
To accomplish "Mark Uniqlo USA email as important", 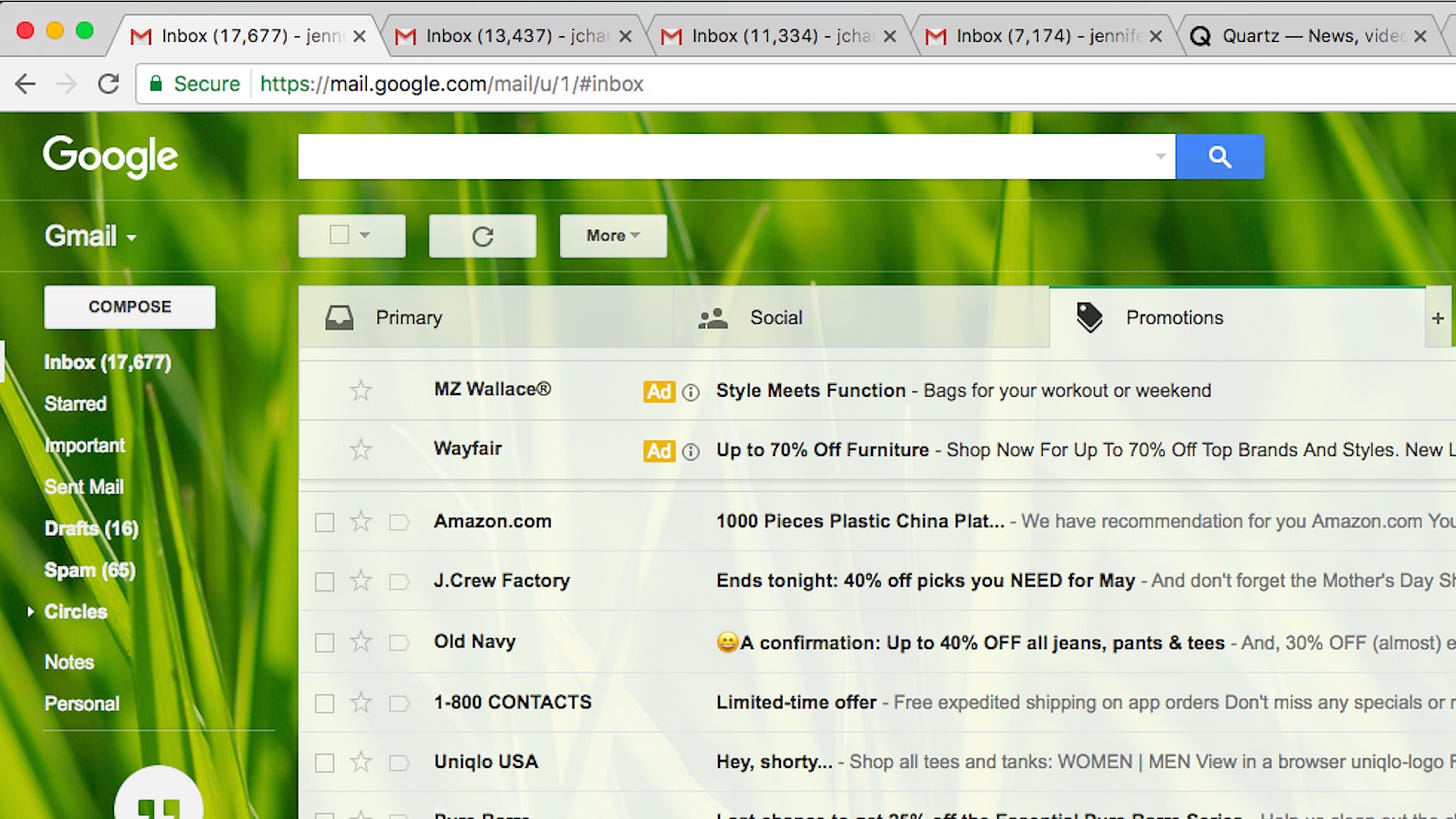I will pyautogui.click(x=399, y=763).
